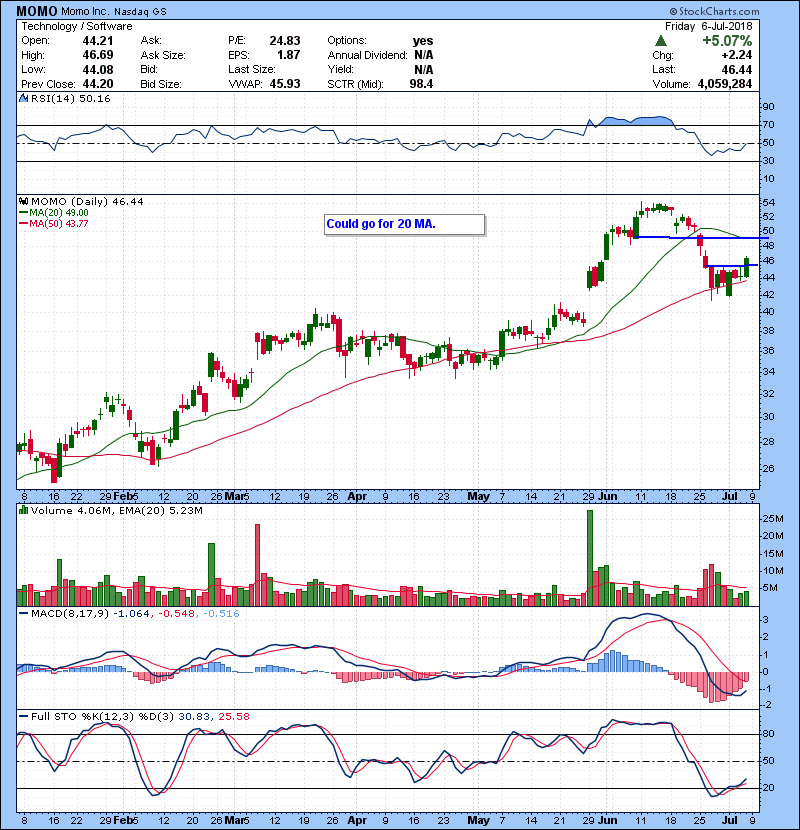Screen dimensions: 800x830
Task: Click the MA(50) 43.77 legend text
Action: click(x=59, y=224)
